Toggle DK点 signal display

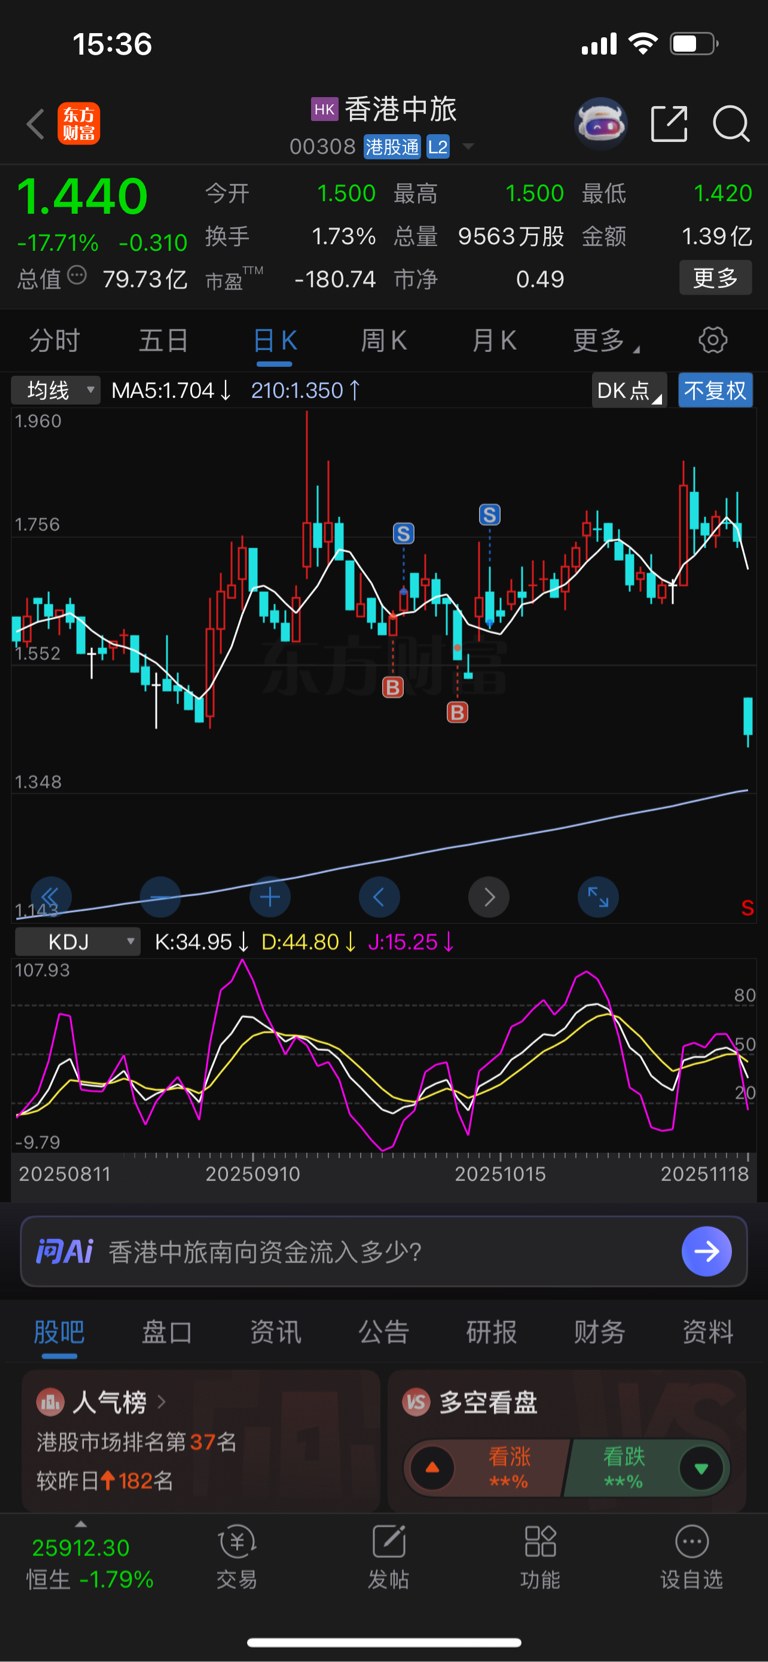point(629,390)
